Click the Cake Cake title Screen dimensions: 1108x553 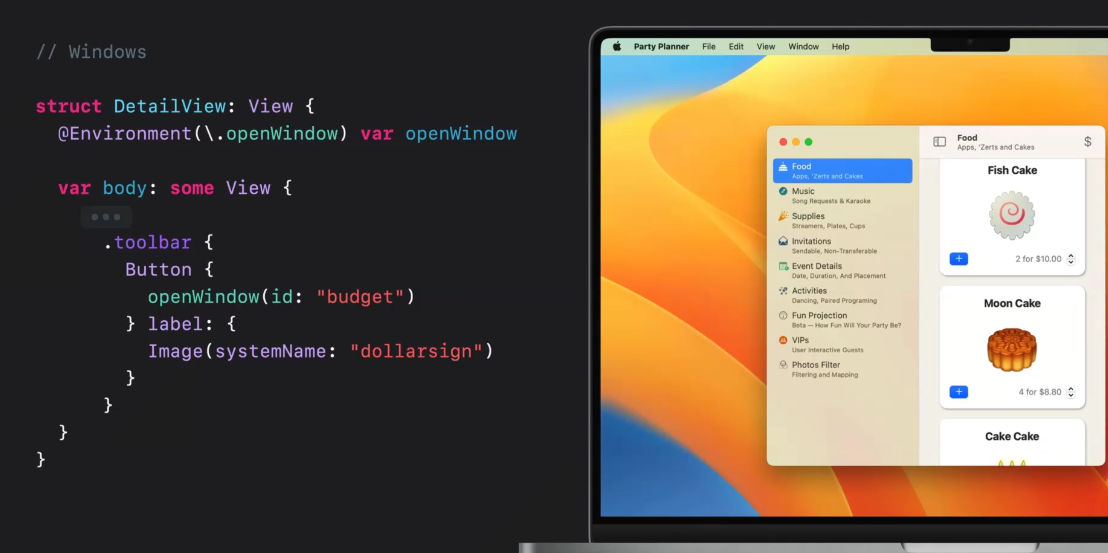pos(1012,436)
